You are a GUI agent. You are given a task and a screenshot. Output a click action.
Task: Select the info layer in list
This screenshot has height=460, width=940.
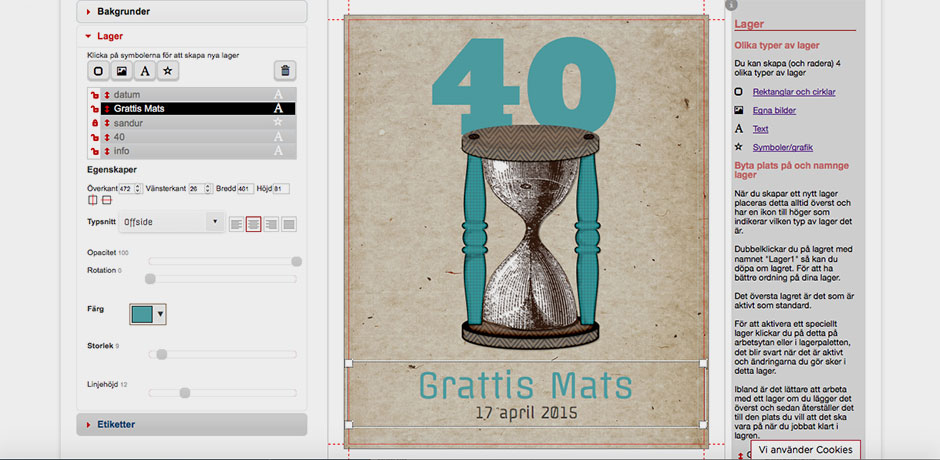pos(180,151)
